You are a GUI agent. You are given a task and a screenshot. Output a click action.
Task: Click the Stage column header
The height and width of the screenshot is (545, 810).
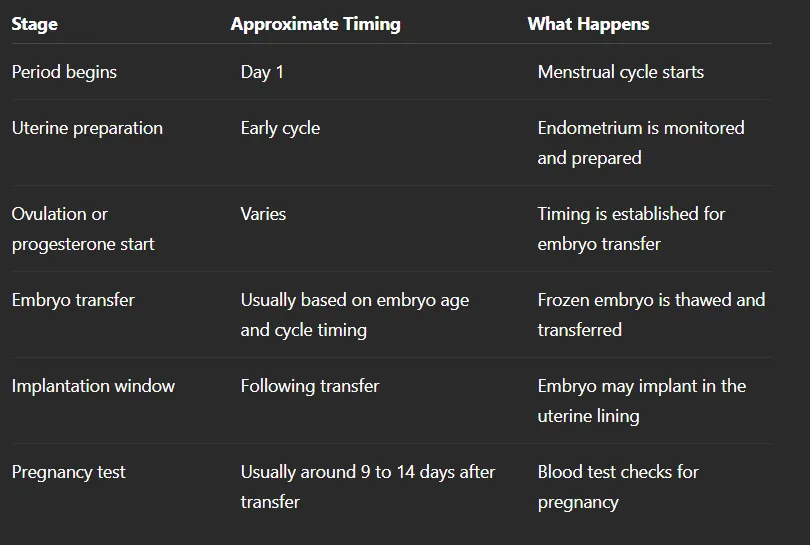[35, 24]
